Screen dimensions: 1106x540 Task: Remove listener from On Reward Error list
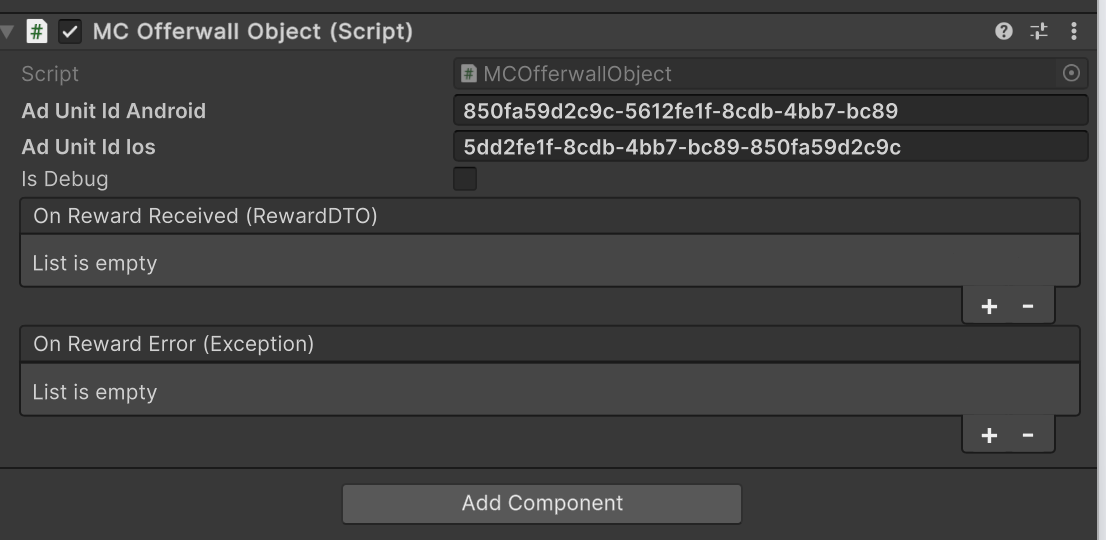click(1028, 435)
